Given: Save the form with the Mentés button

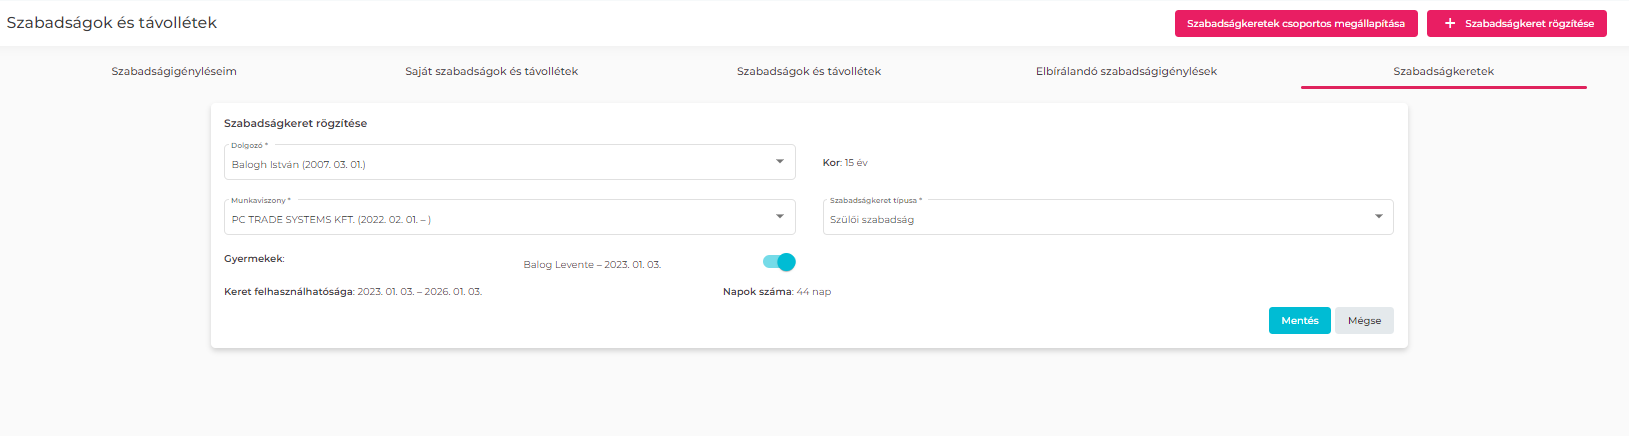Looking at the screenshot, I should click(1299, 320).
